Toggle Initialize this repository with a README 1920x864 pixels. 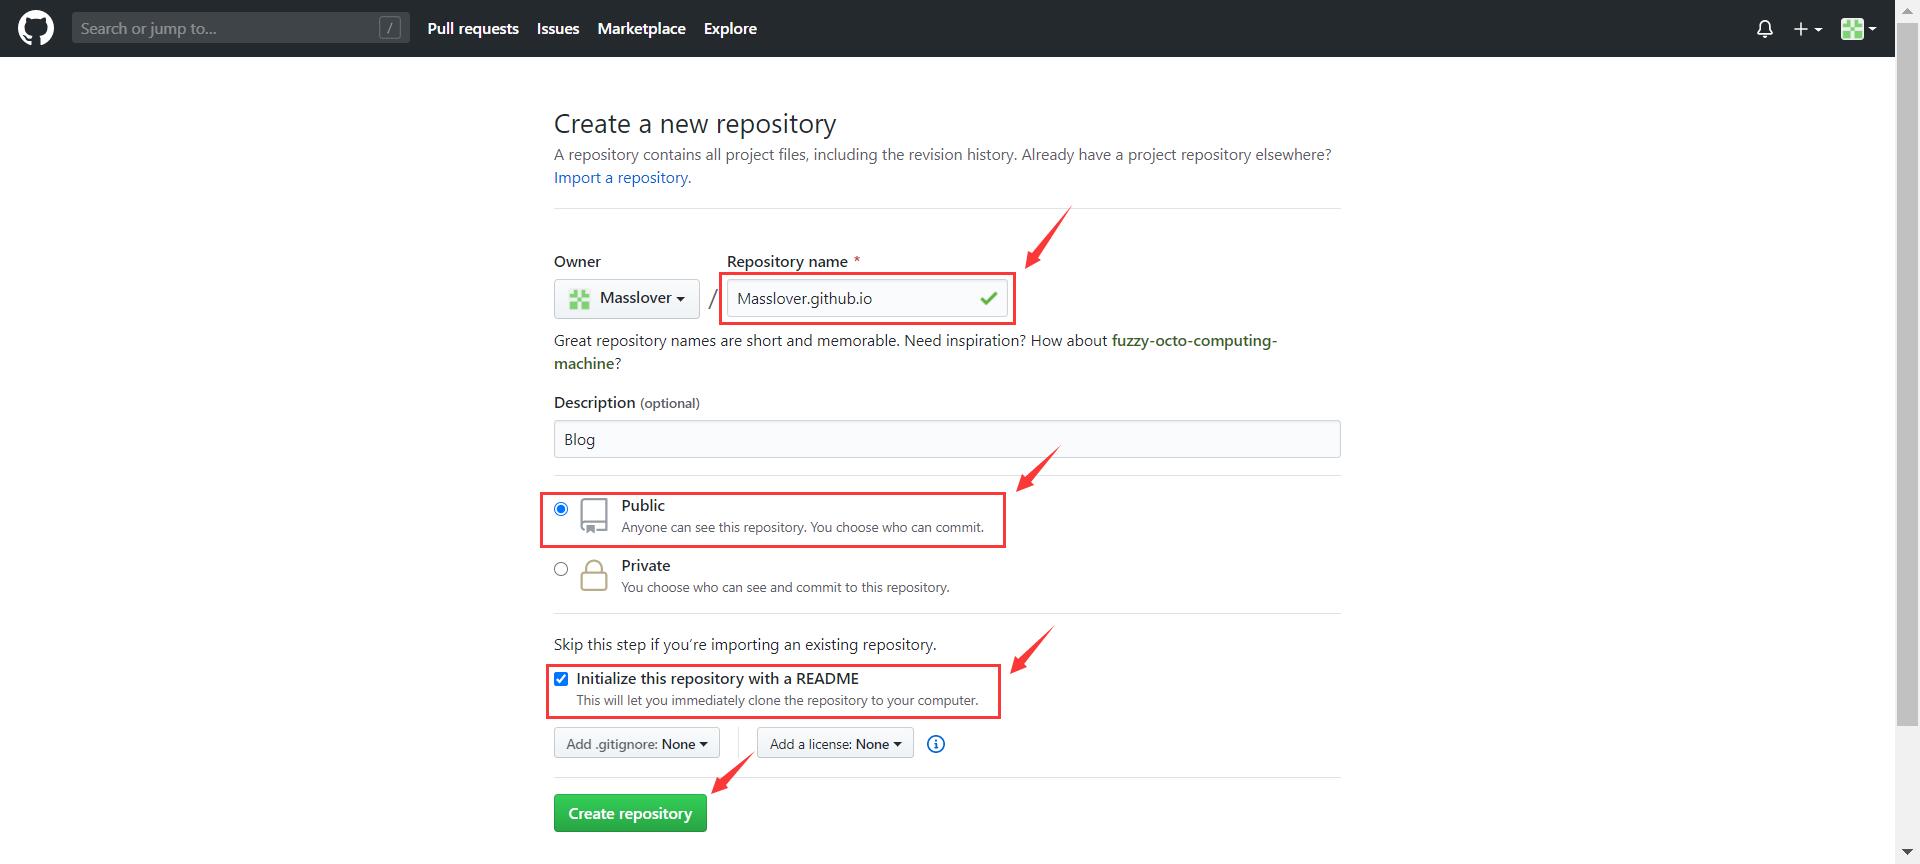pos(561,679)
